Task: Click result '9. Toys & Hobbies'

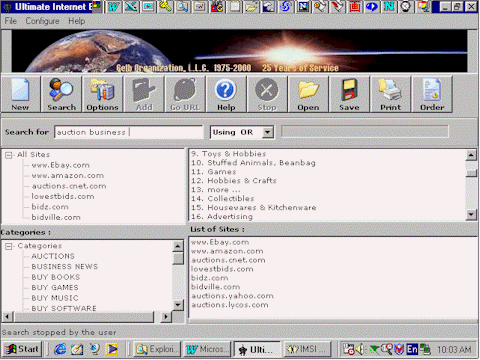Action: pos(229,154)
